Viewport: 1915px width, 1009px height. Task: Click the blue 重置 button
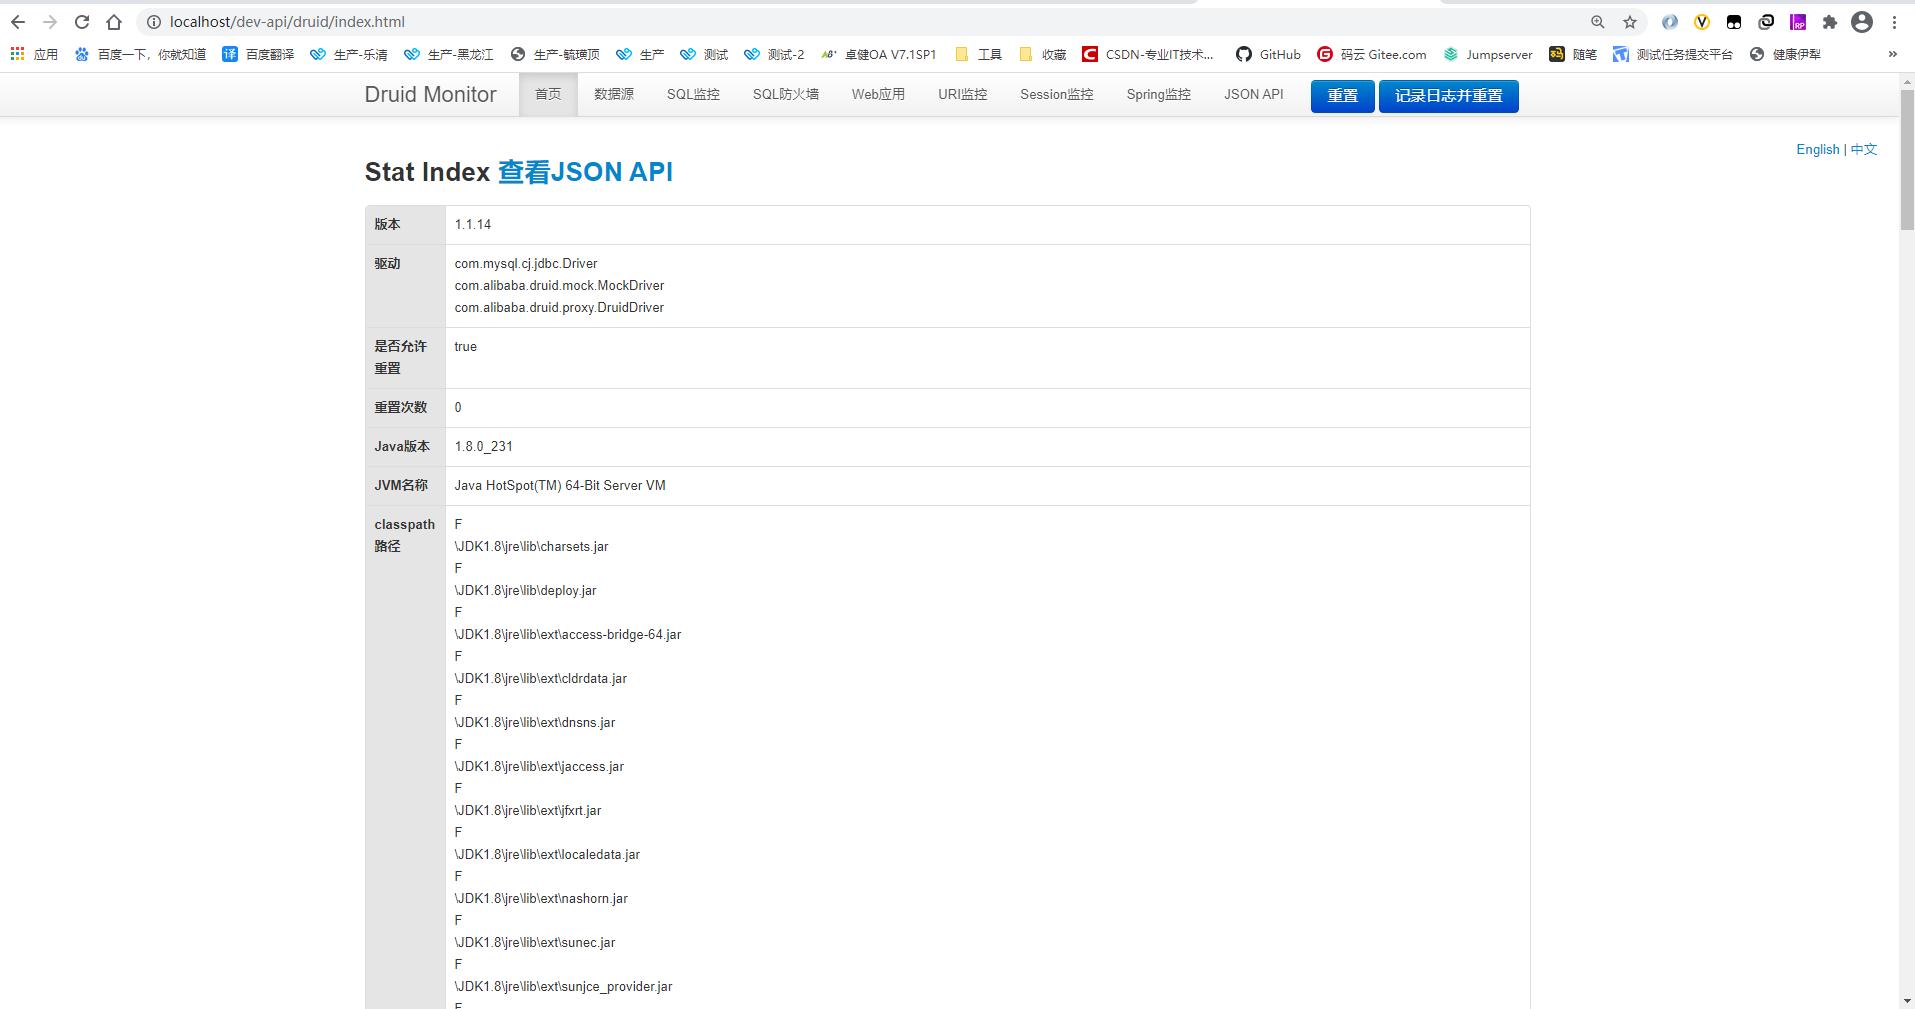[x=1342, y=96]
